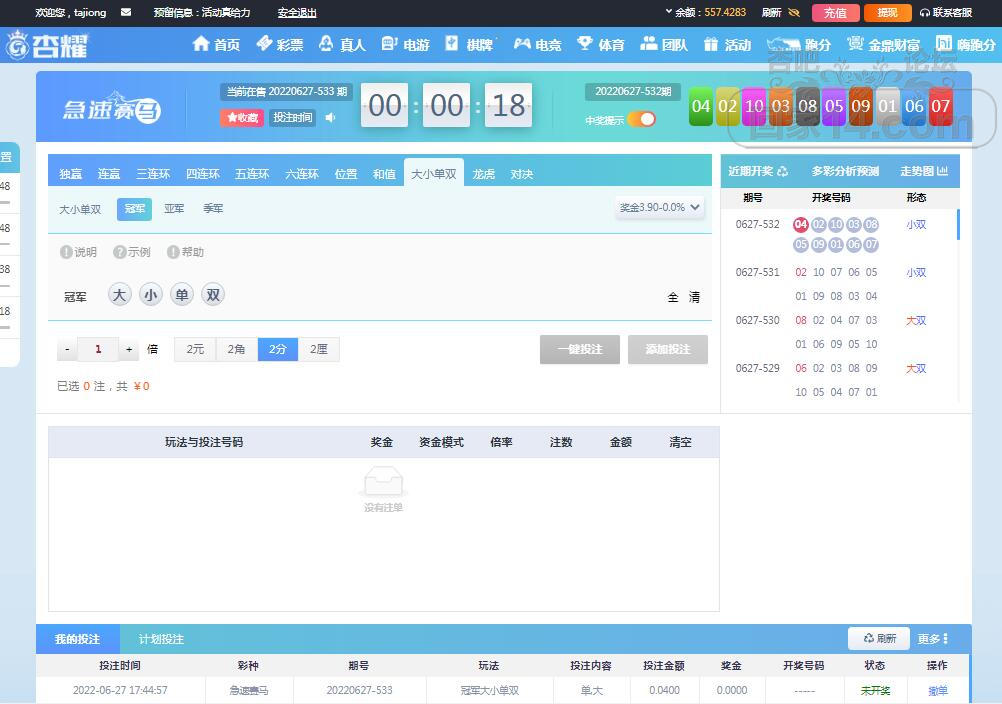Mute sound with the speaker icon

pyautogui.click(x=331, y=118)
